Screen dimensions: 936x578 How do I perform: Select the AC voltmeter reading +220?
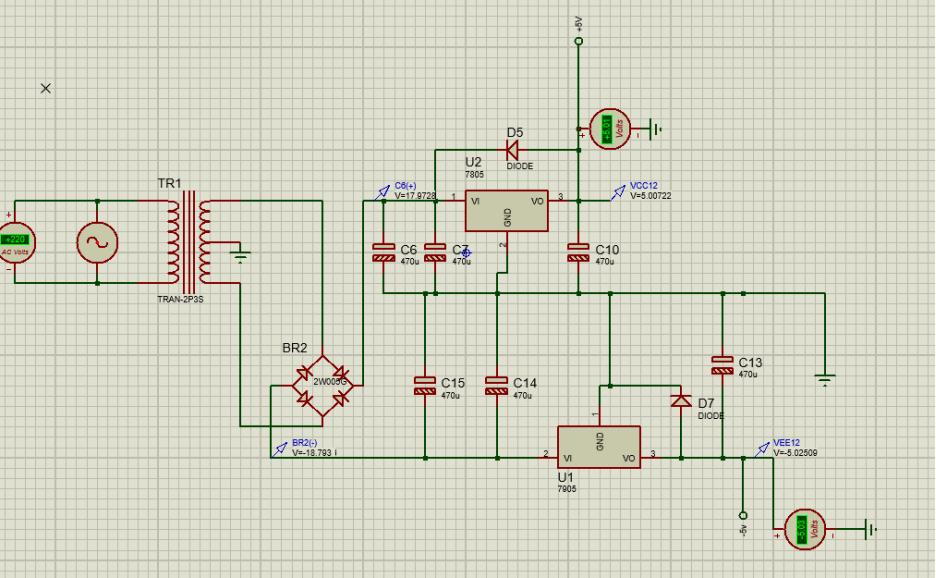[x=16, y=242]
